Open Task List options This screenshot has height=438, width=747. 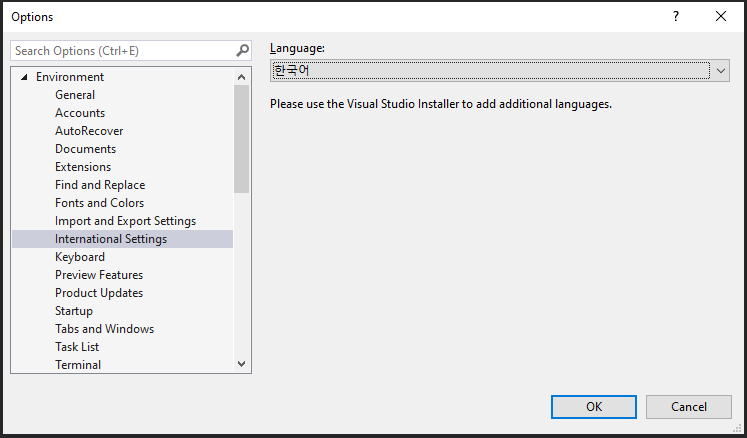(x=77, y=346)
